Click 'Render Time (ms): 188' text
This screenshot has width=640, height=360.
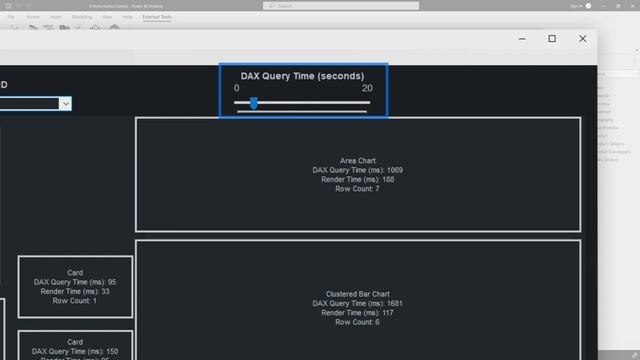358,180
